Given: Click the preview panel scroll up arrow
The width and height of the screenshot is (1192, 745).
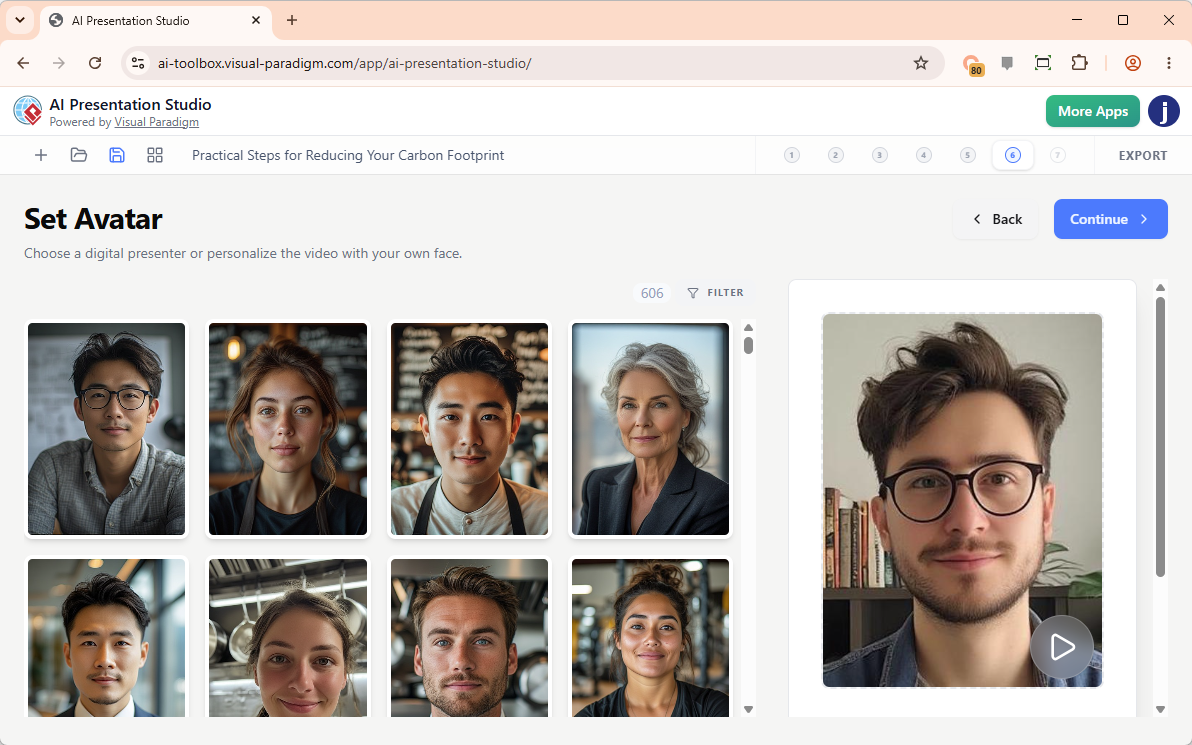Looking at the screenshot, I should [1160, 287].
